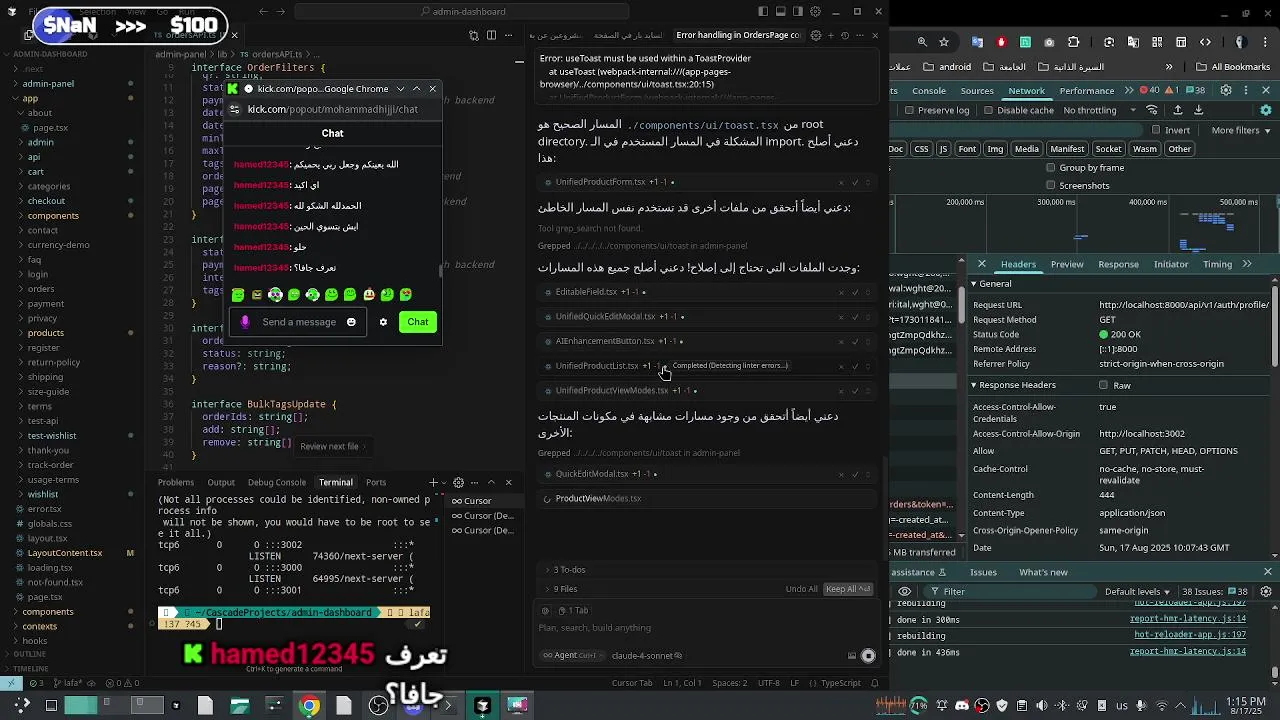Close the DevTools console drawer
Viewport: 1280px width, 720px height.
[x=1267, y=571]
